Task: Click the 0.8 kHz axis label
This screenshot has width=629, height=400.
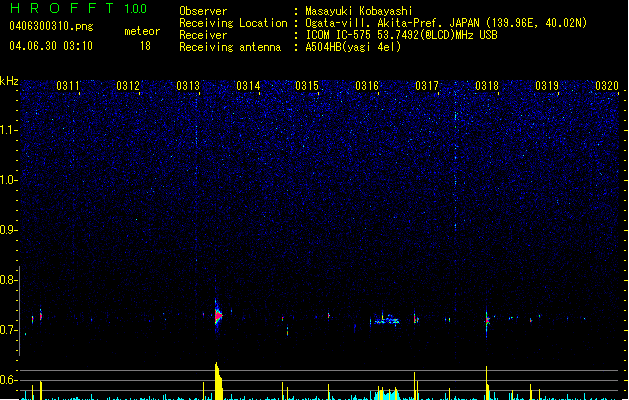Action: click(x=8, y=280)
